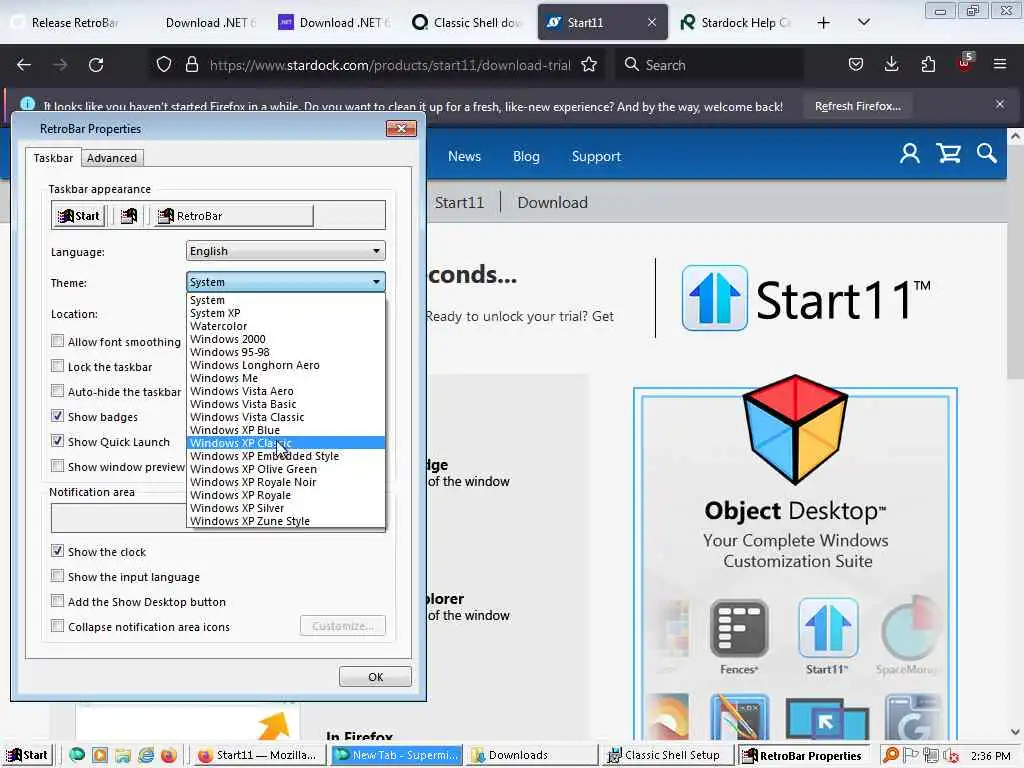Enable Show the input language

coord(57,576)
